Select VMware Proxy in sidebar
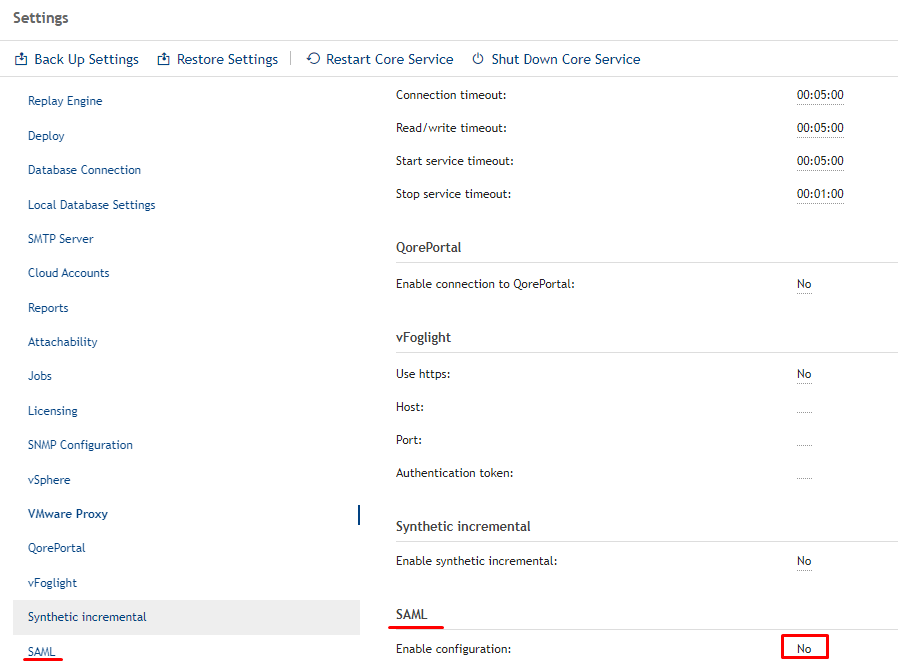 68,514
